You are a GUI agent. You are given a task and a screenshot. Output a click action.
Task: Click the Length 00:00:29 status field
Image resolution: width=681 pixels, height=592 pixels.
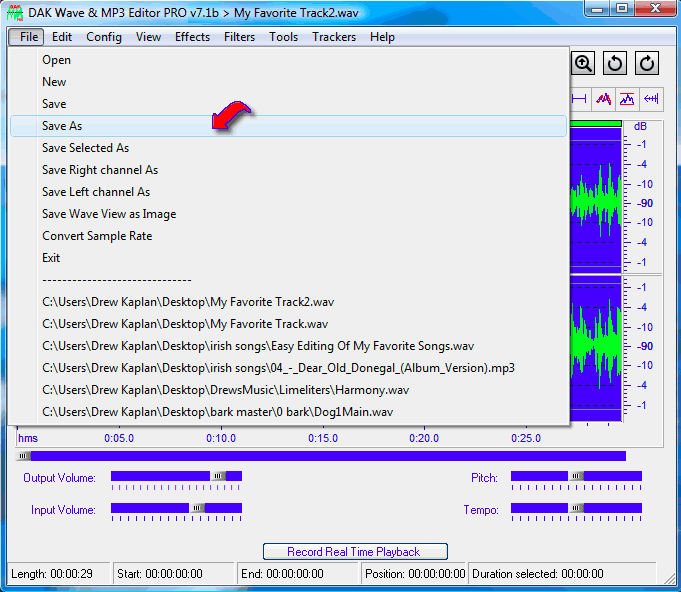click(x=59, y=574)
